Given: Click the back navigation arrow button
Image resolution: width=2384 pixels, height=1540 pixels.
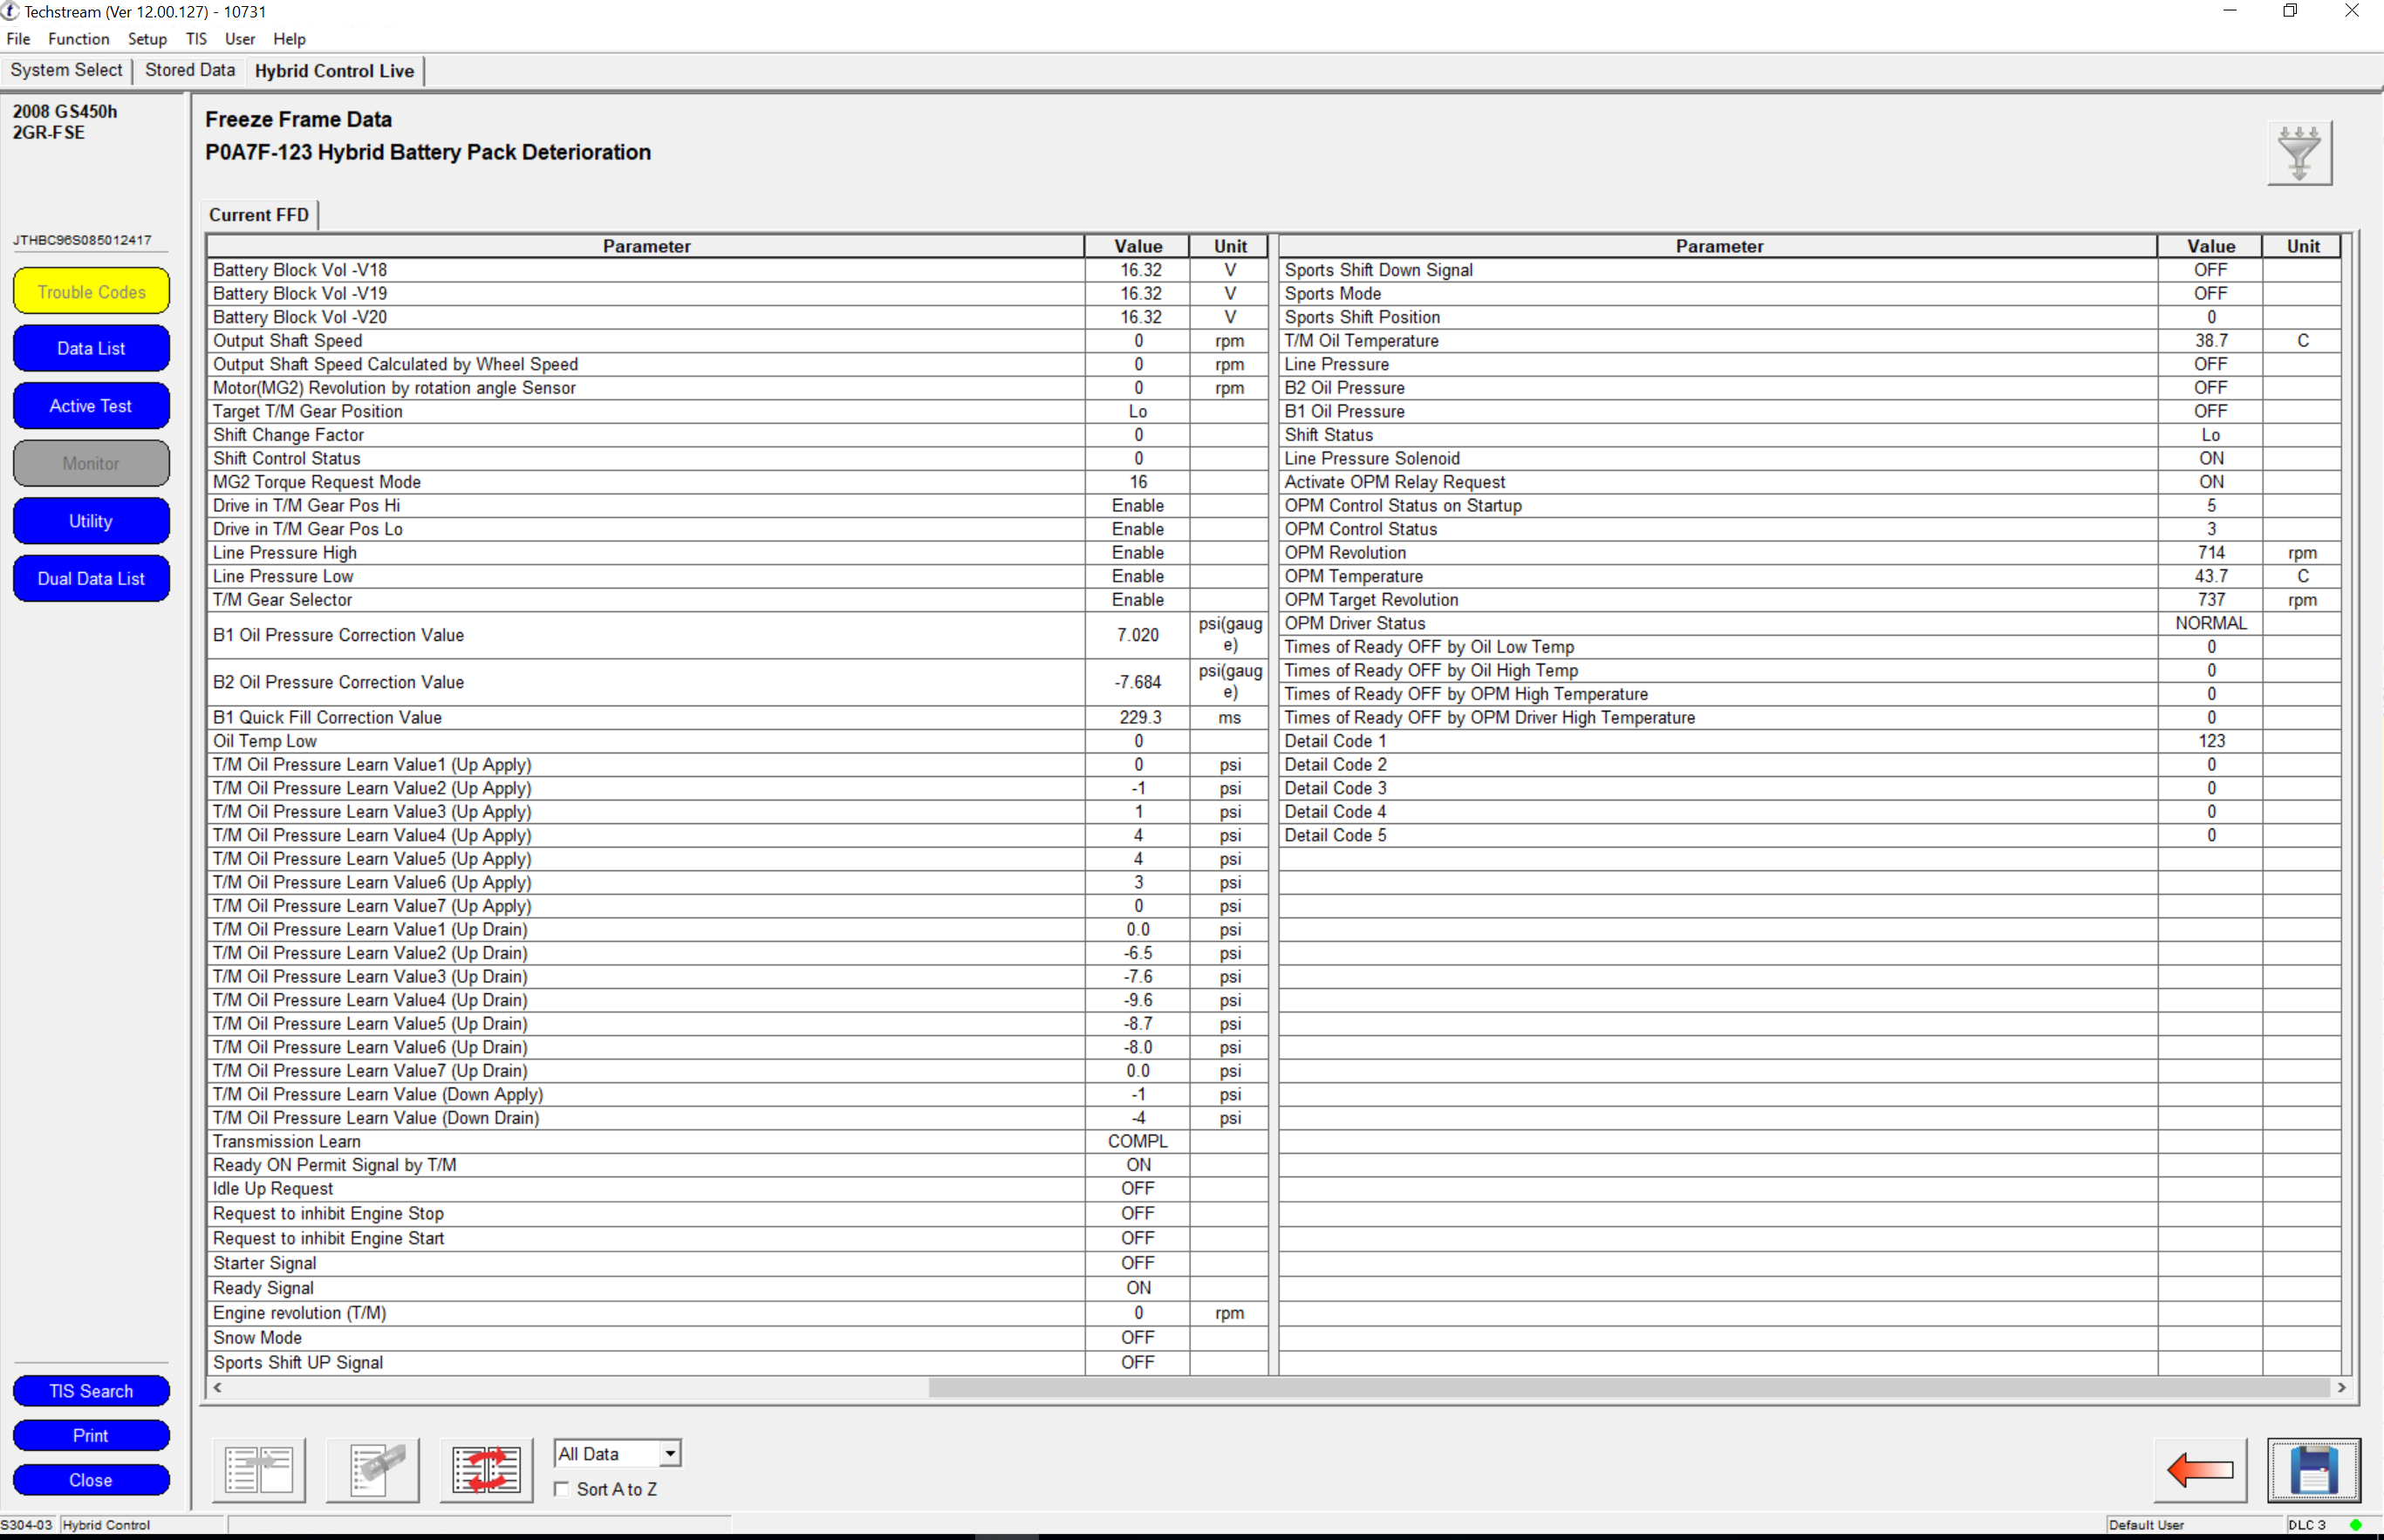Looking at the screenshot, I should [2198, 1468].
